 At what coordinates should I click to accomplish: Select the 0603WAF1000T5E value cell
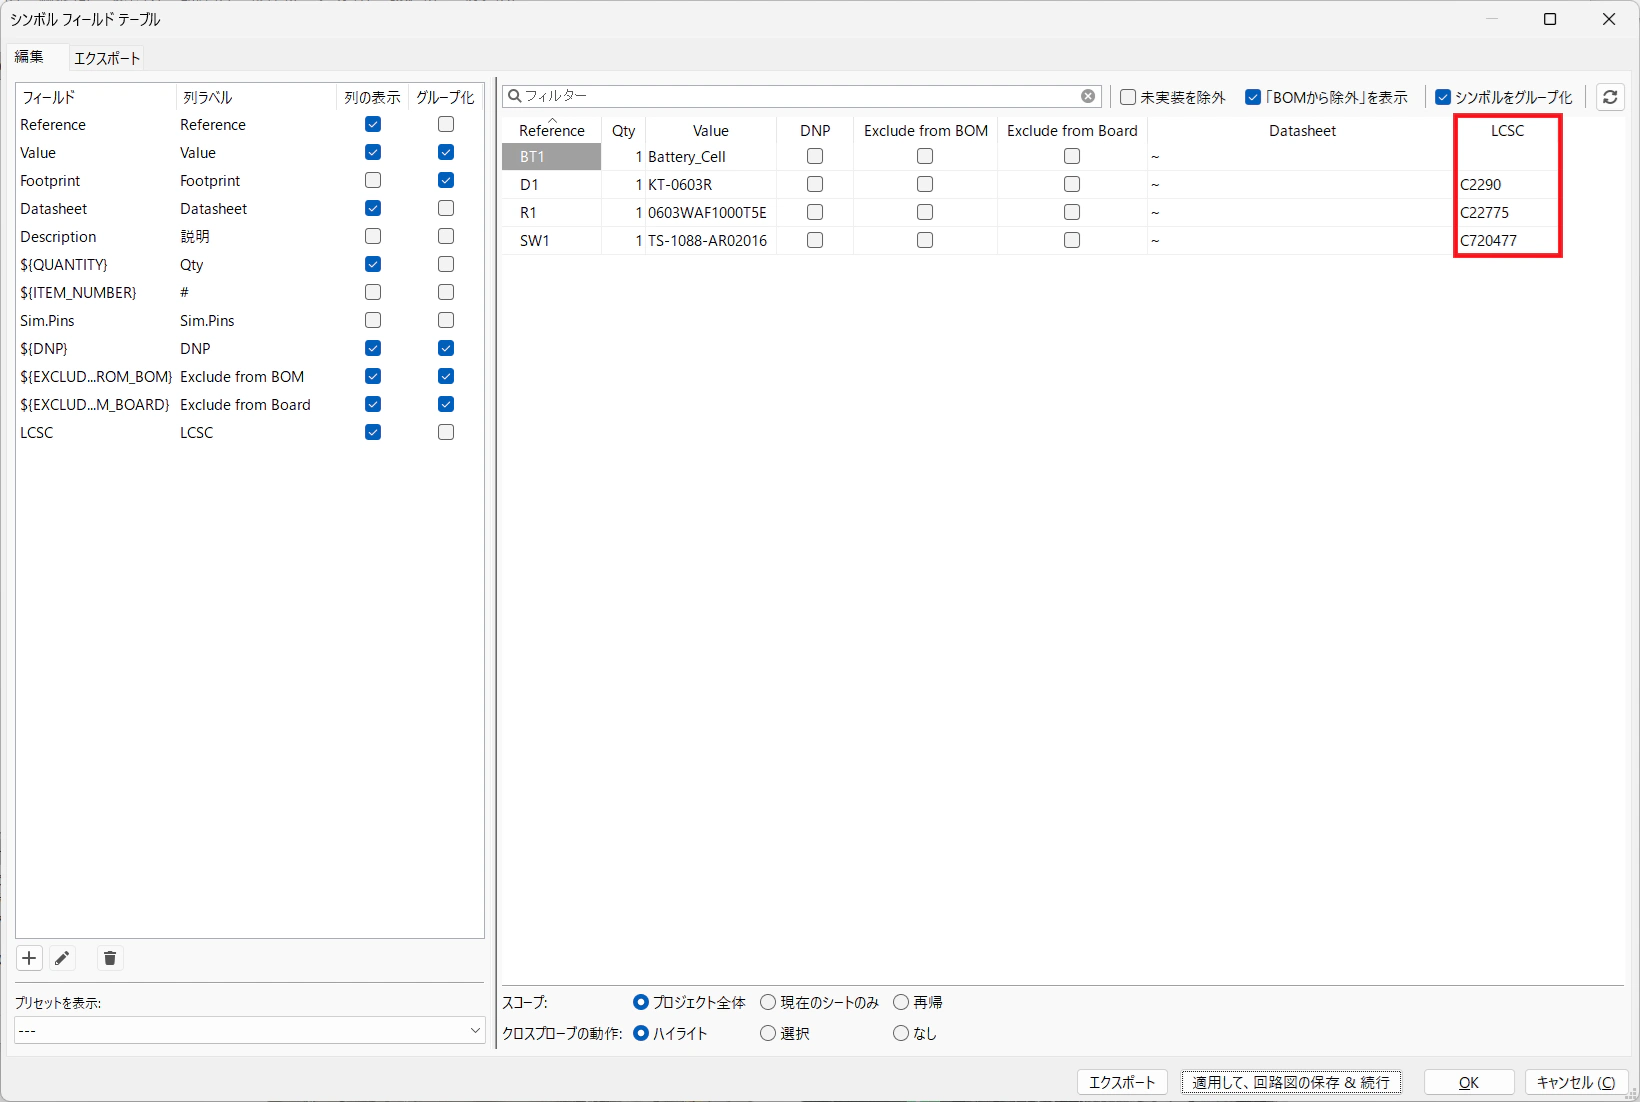[711, 212]
